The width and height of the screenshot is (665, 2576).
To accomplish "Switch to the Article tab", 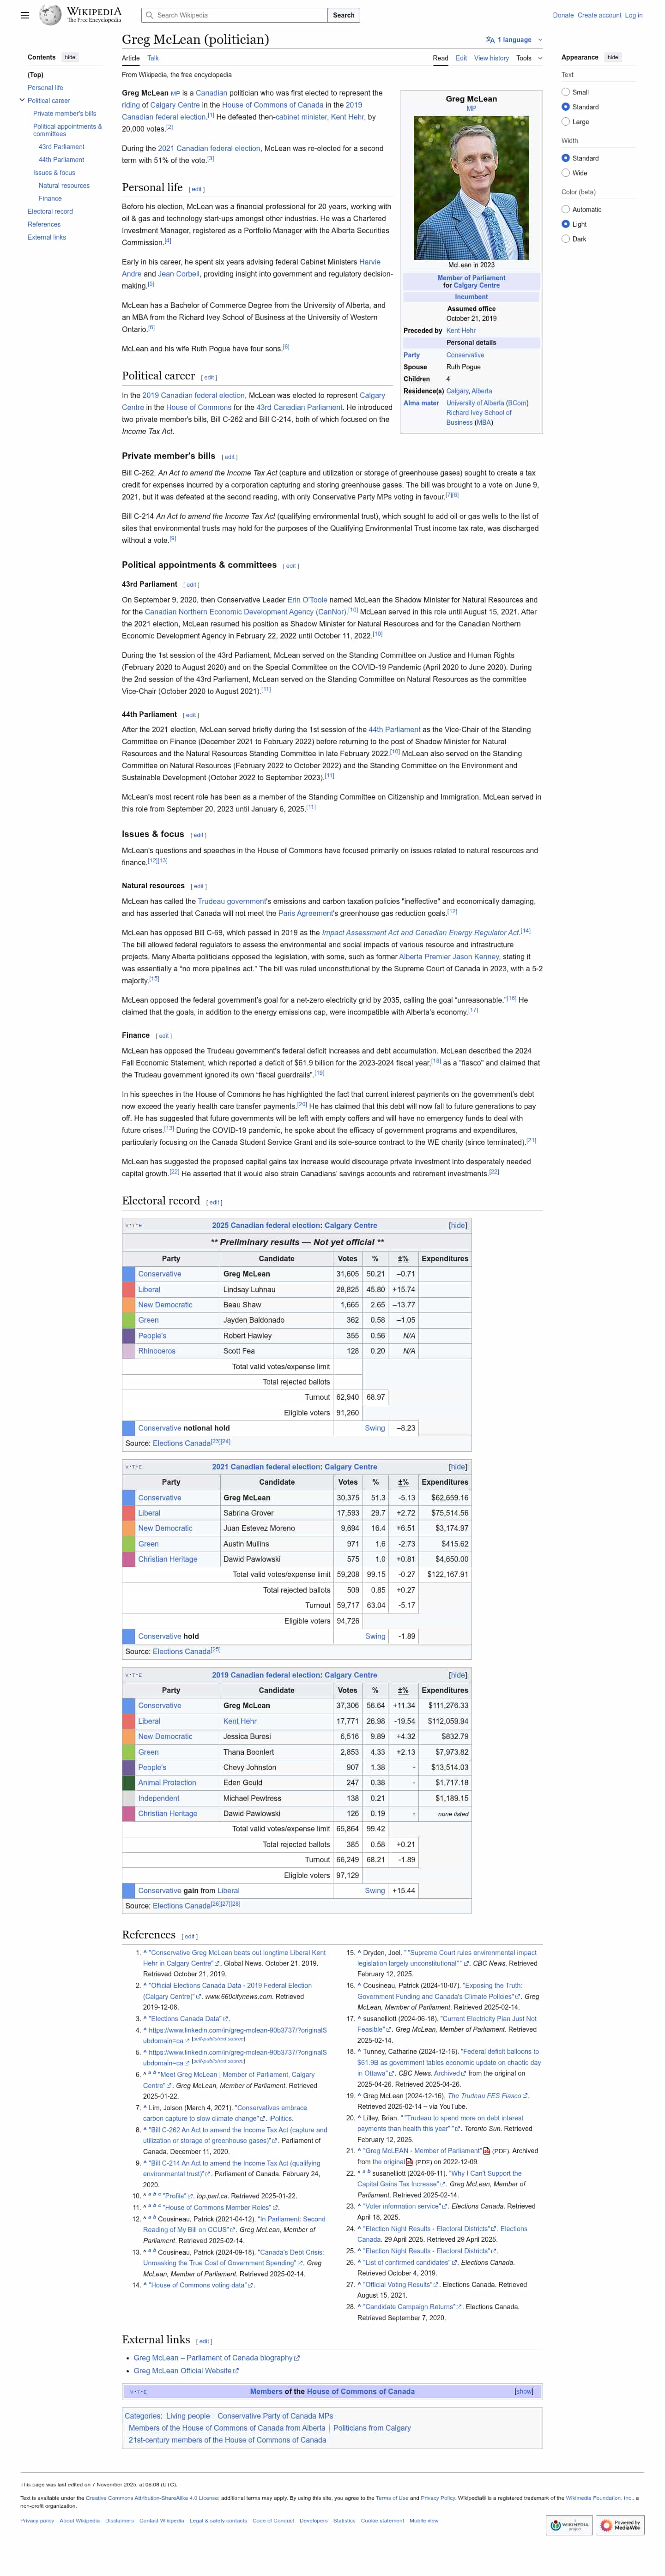I will (x=131, y=58).
